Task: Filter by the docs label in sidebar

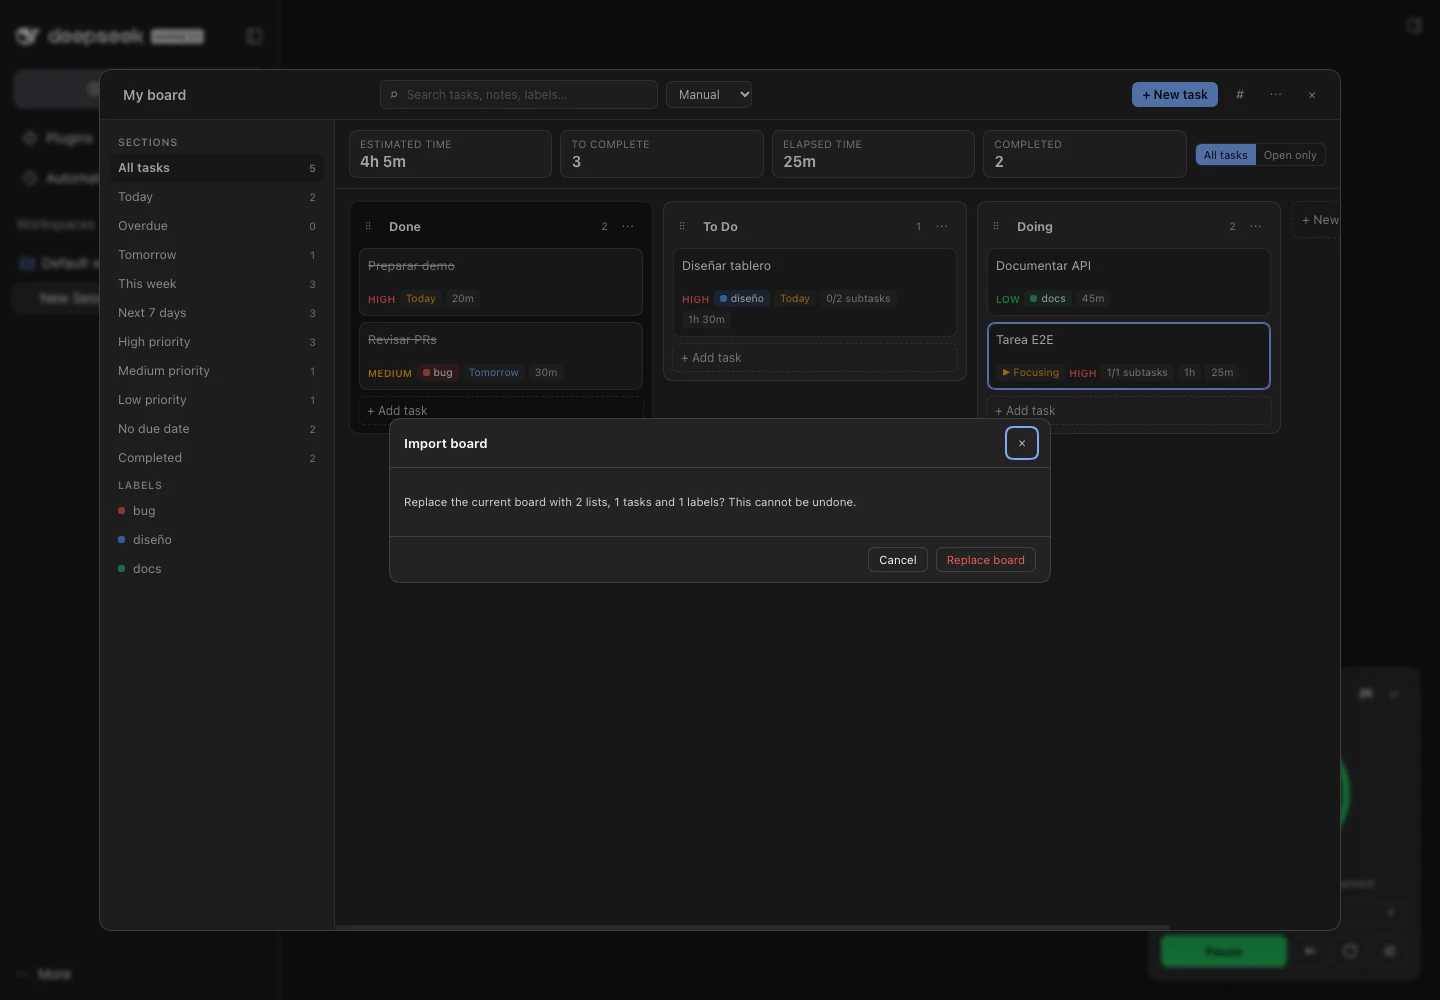Action: (x=216, y=569)
